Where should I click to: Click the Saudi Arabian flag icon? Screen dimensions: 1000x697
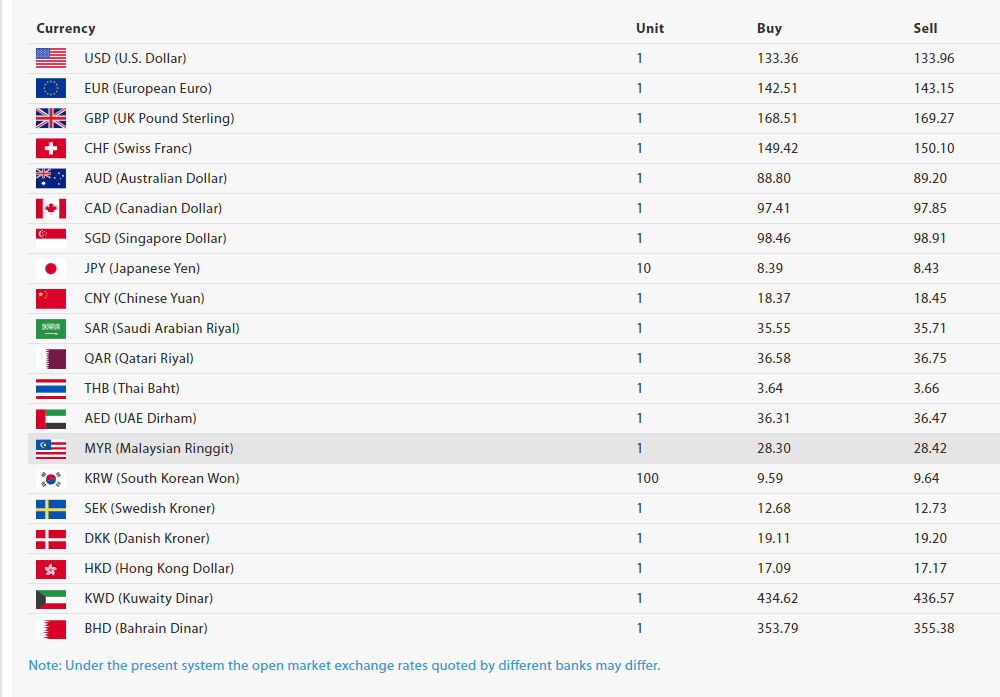click(51, 328)
